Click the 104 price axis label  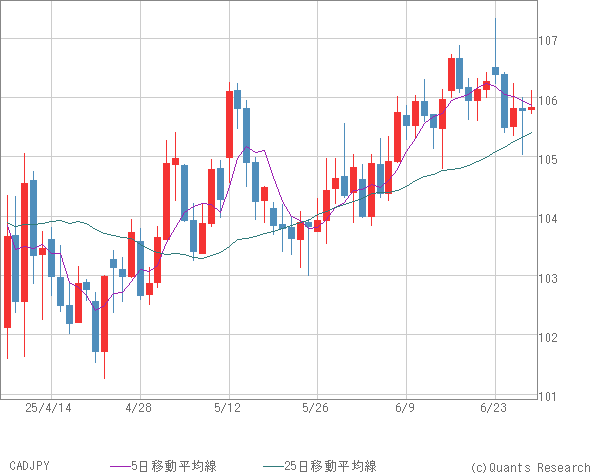point(548,219)
